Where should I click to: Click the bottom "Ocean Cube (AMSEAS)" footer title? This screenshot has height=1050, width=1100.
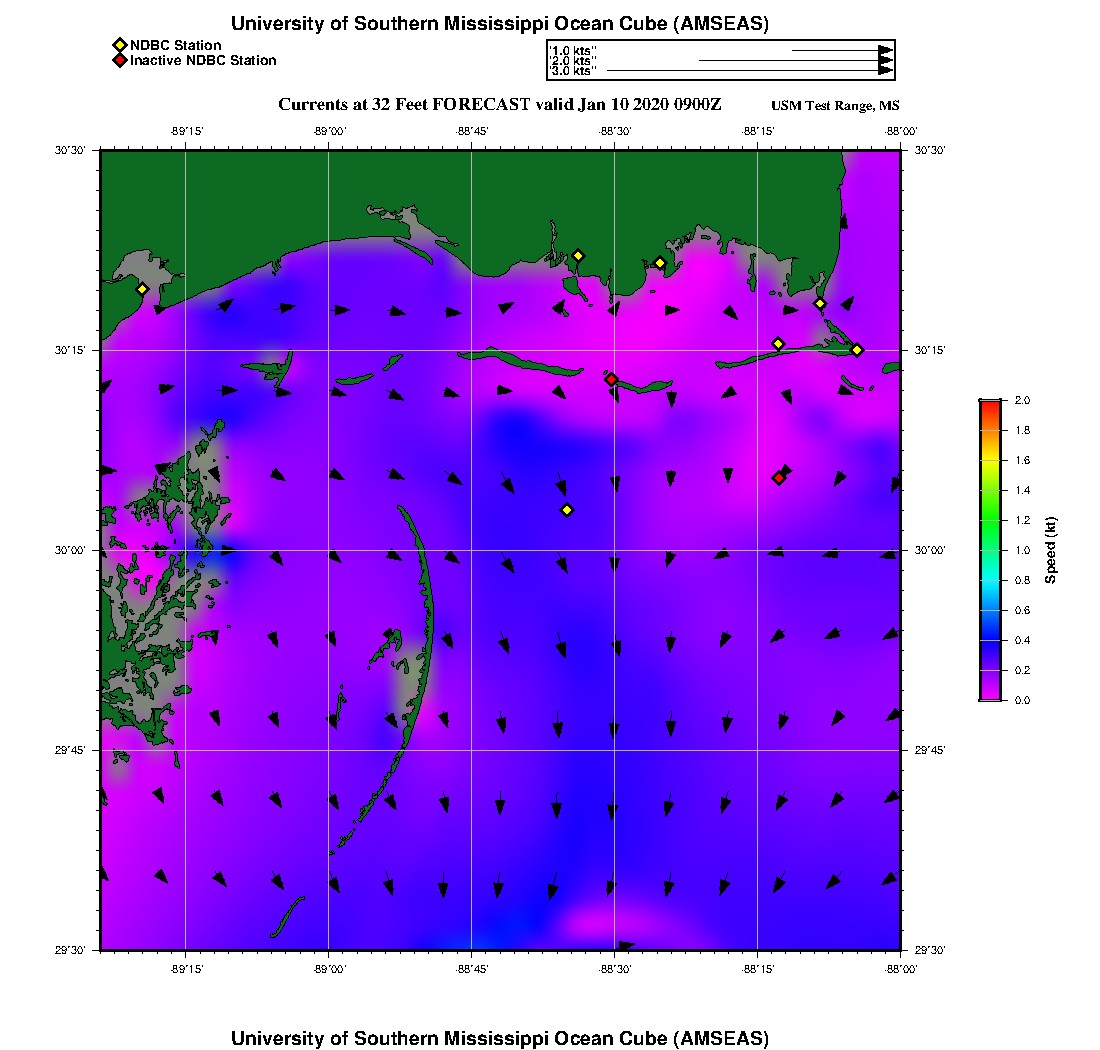point(499,1037)
